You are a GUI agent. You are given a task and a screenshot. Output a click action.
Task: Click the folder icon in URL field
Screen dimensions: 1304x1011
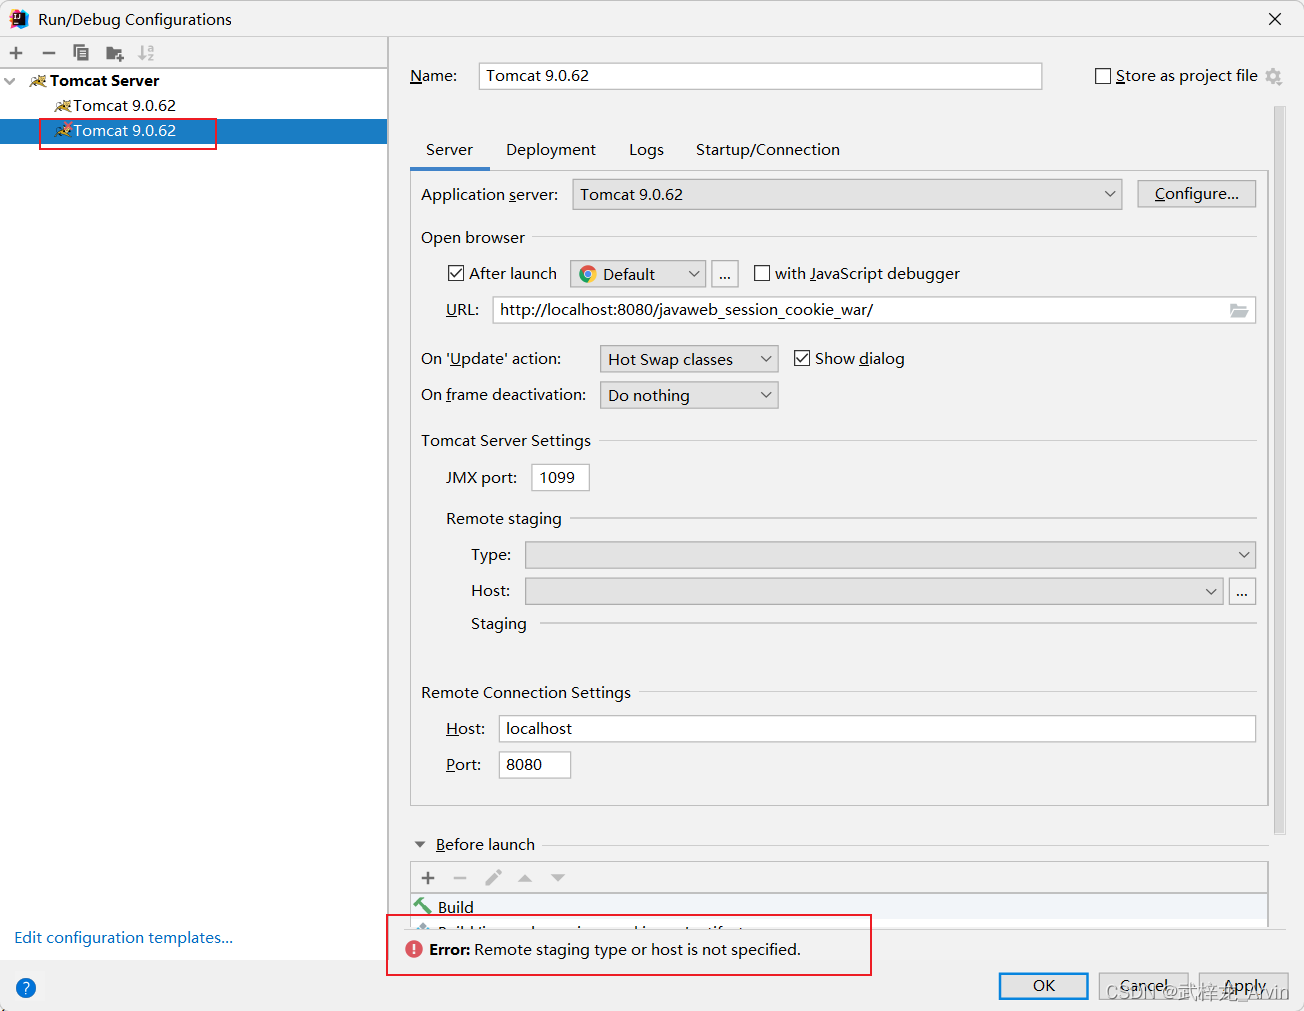[x=1239, y=311]
